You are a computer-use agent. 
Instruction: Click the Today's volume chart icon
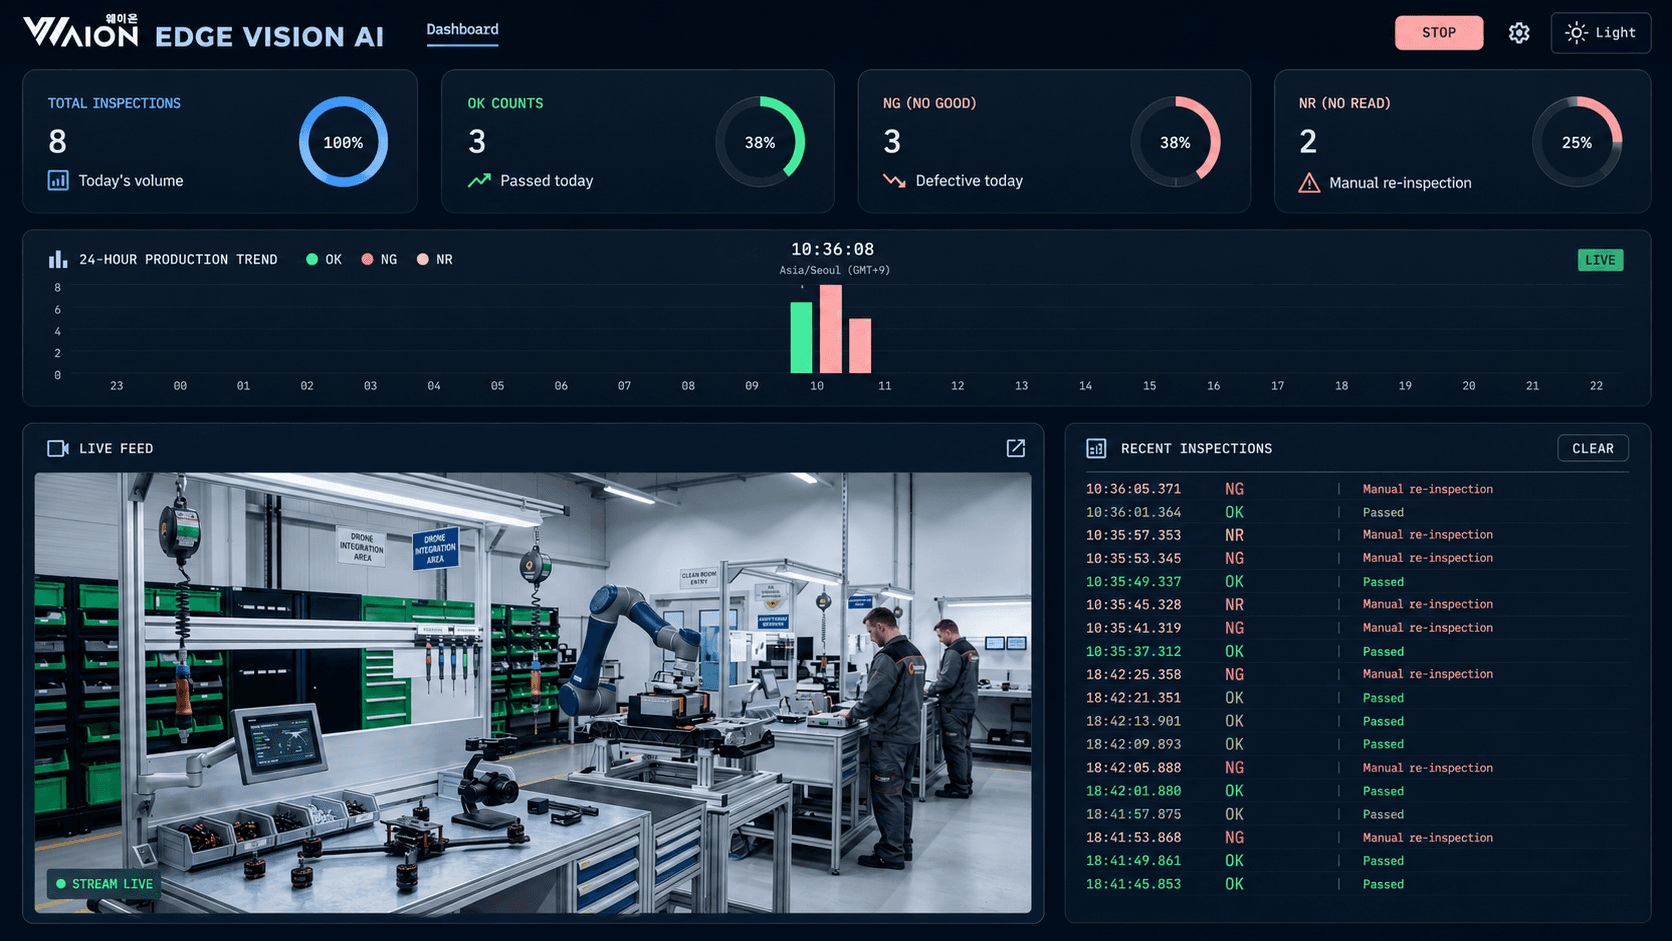pyautogui.click(x=58, y=181)
